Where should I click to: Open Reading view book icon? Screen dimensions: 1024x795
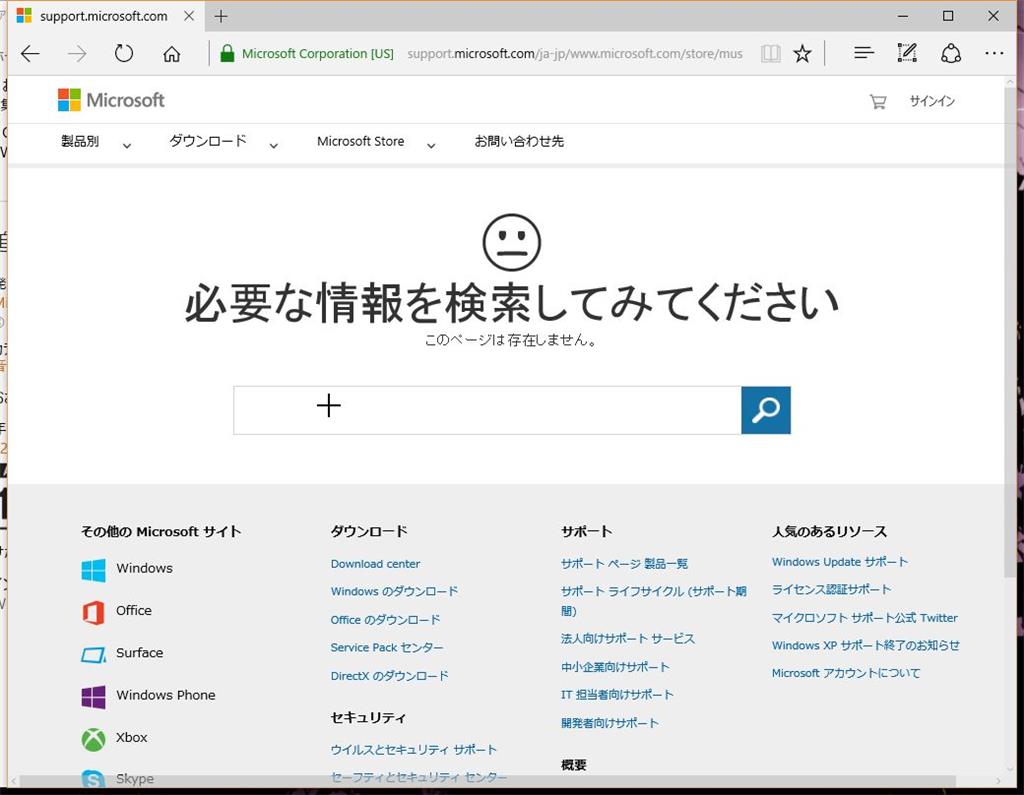coord(771,54)
